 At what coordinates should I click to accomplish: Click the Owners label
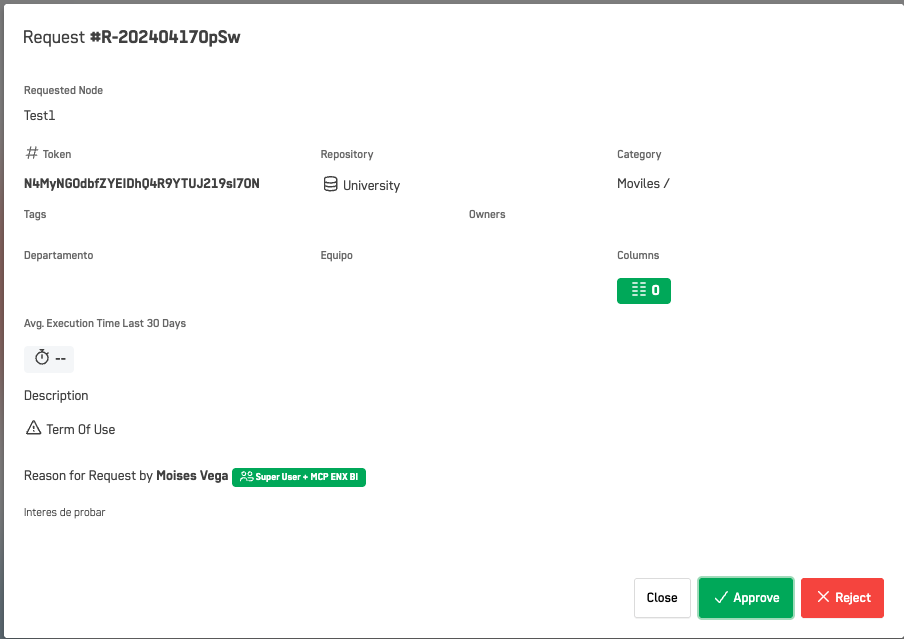[x=487, y=214]
